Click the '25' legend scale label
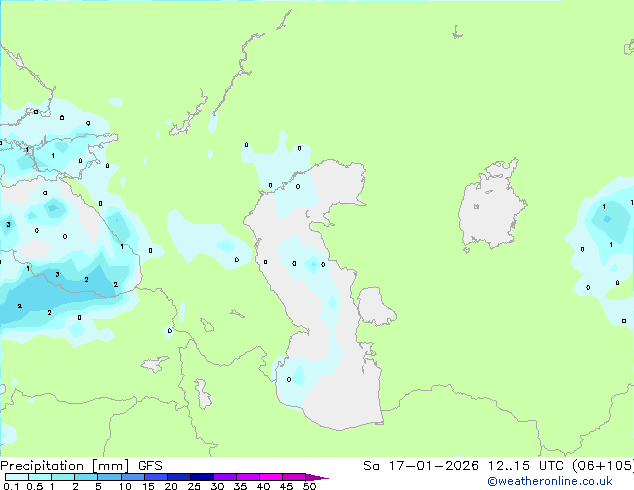 (x=194, y=486)
